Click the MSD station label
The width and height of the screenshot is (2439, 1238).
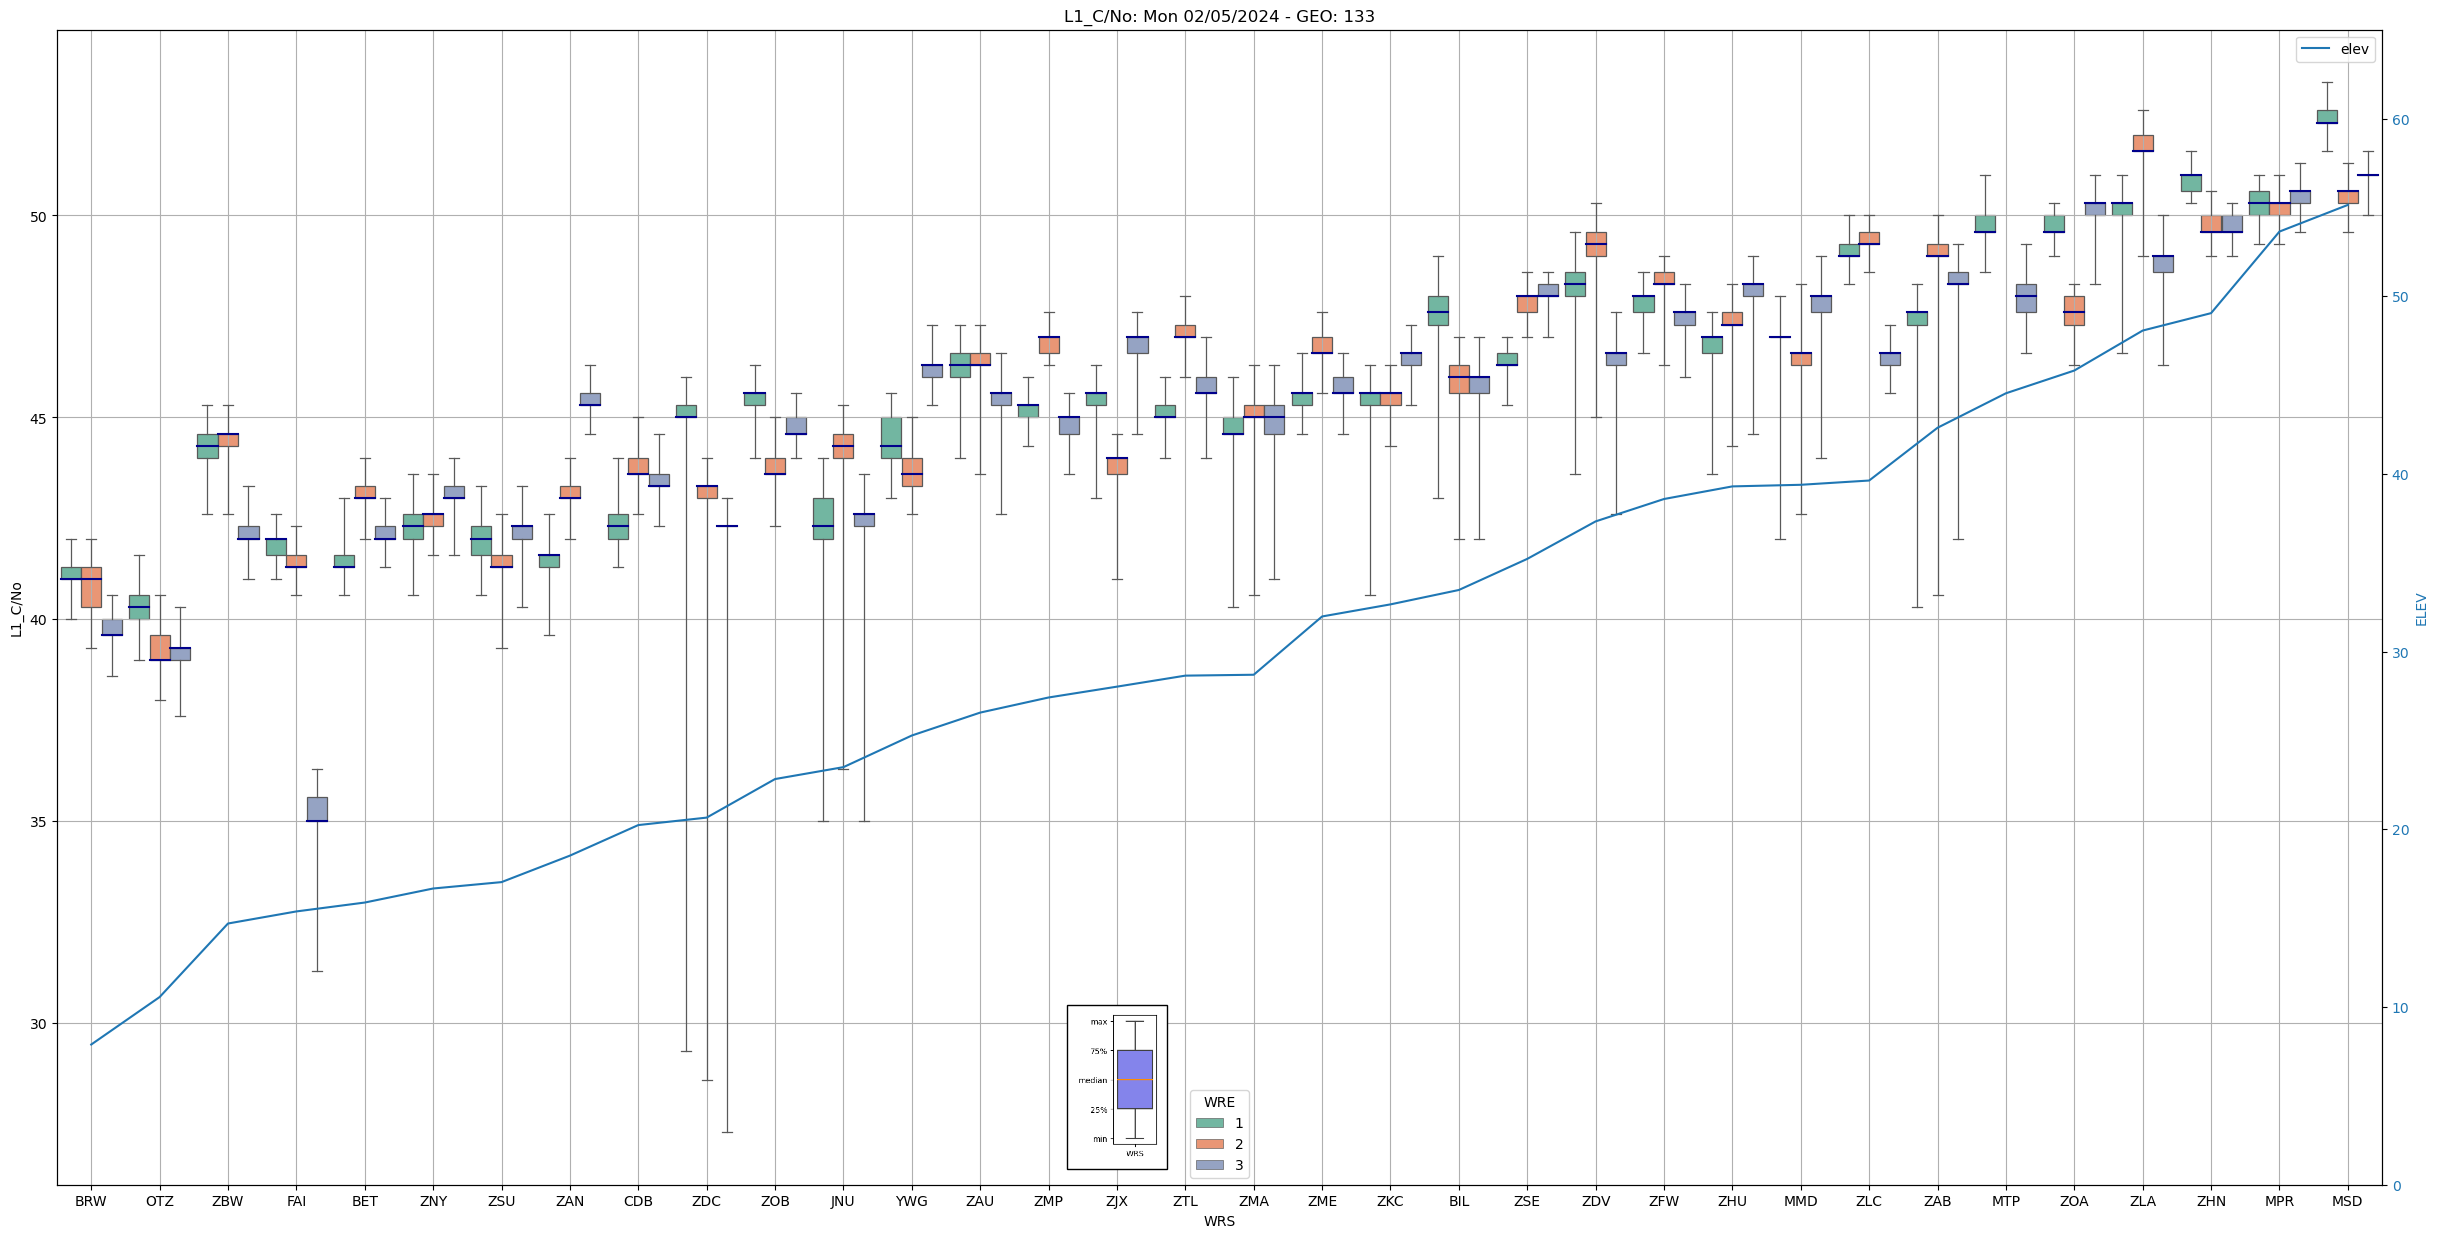2347,1201
